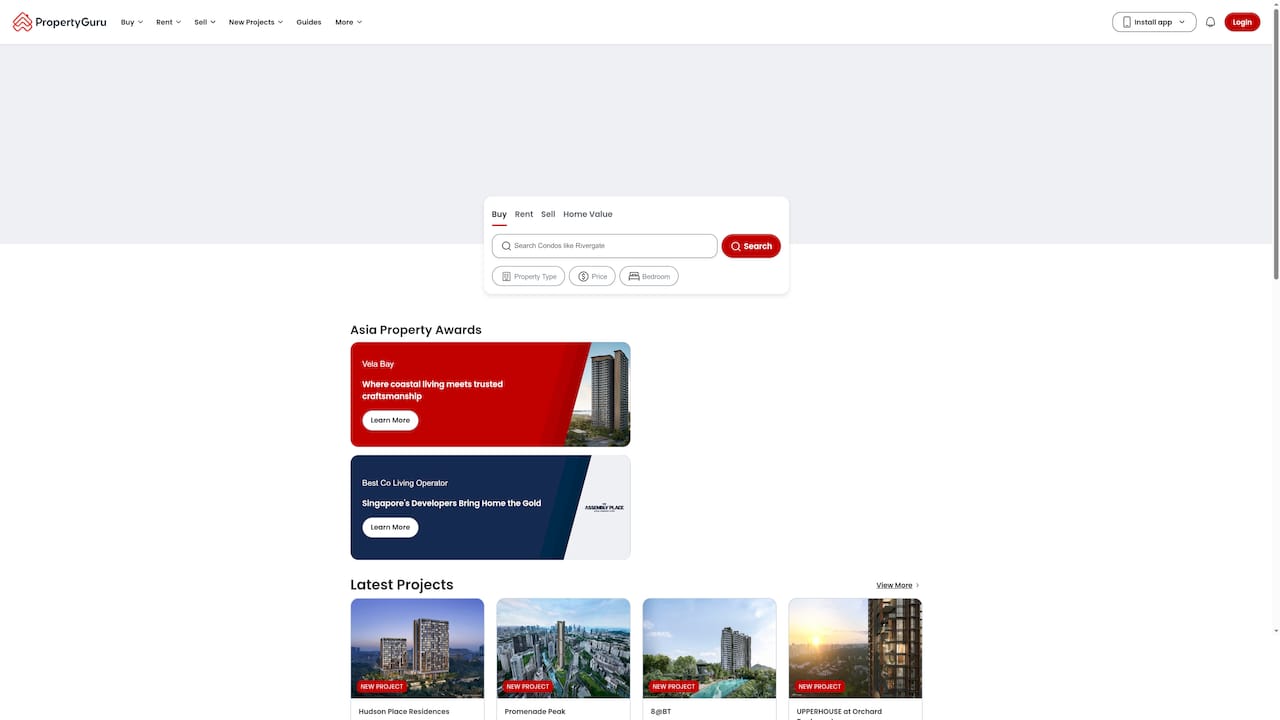This screenshot has height=720, width=1280.
Task: Click the UPPERHOUSE at Orchard title
Action: (x=839, y=713)
